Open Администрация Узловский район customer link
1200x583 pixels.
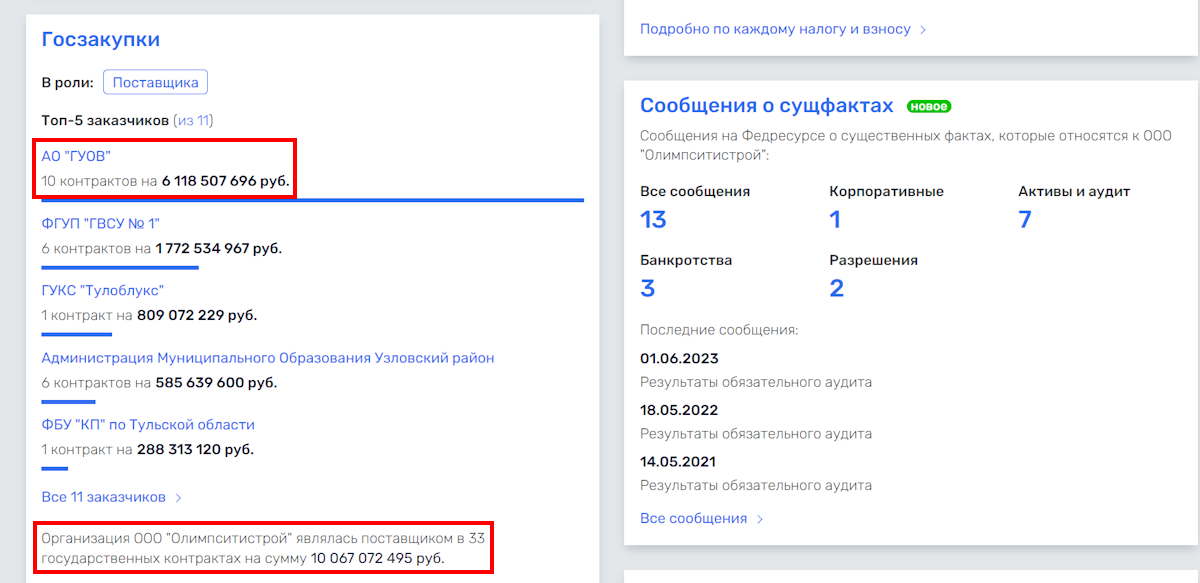pyautogui.click(x=268, y=358)
